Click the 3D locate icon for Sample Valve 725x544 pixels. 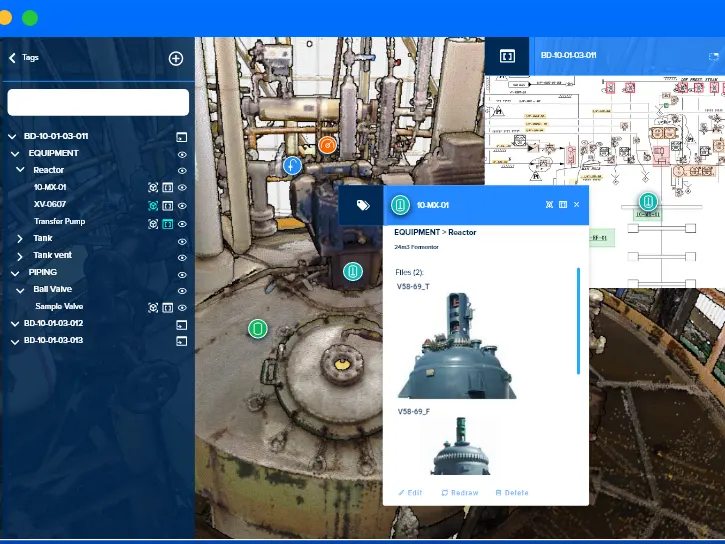(153, 308)
